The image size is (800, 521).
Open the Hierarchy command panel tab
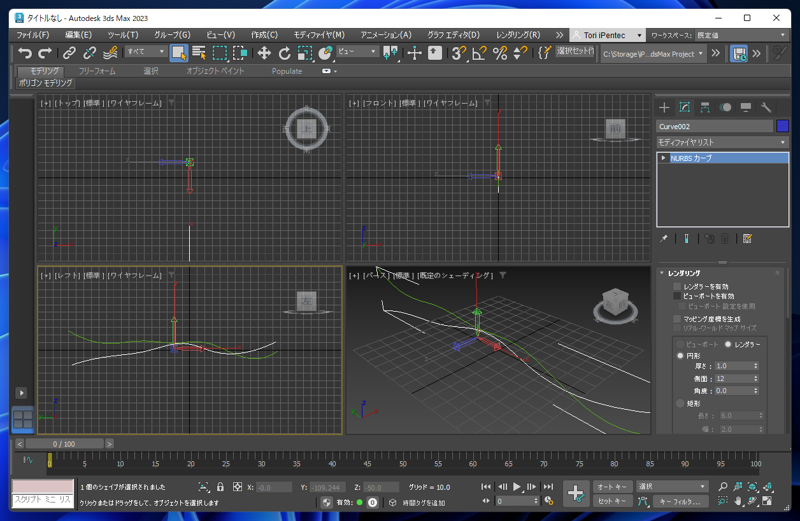click(x=705, y=107)
